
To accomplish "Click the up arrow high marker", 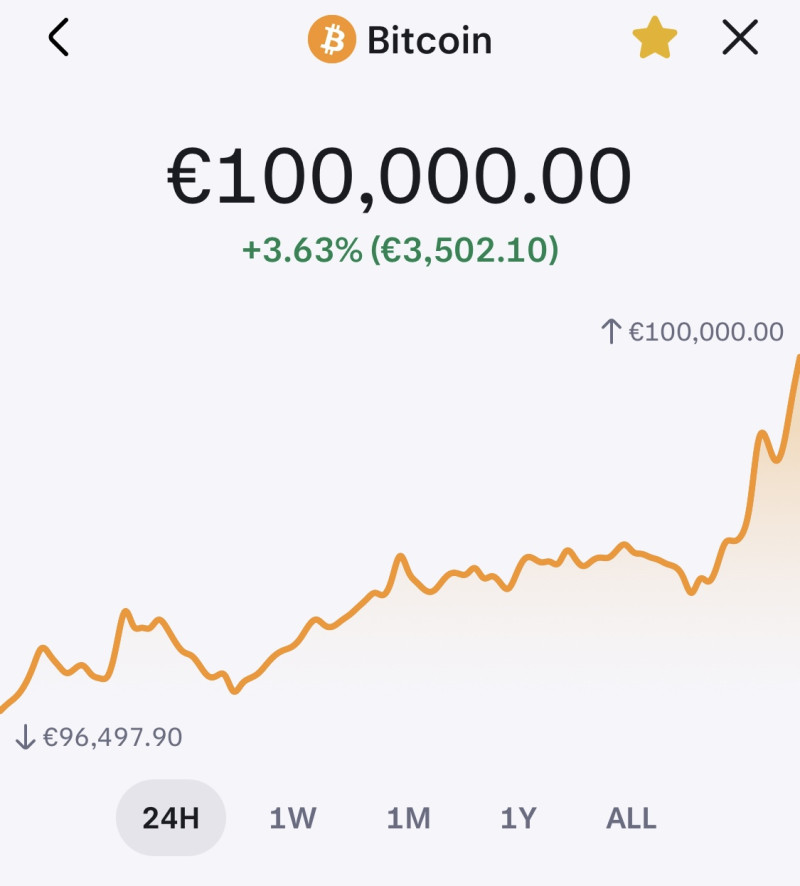I will coord(611,331).
